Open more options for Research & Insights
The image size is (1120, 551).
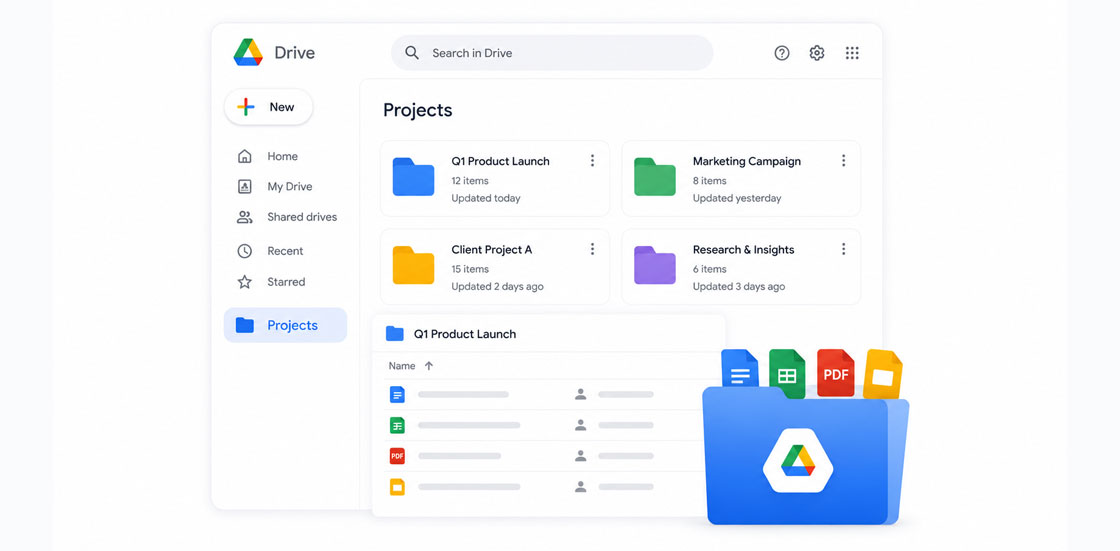coord(844,249)
